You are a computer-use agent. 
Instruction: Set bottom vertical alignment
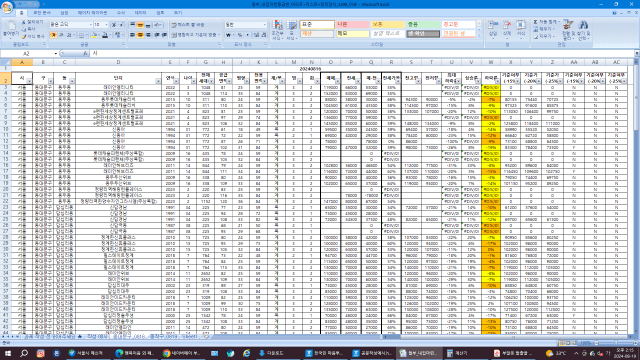(148, 25)
